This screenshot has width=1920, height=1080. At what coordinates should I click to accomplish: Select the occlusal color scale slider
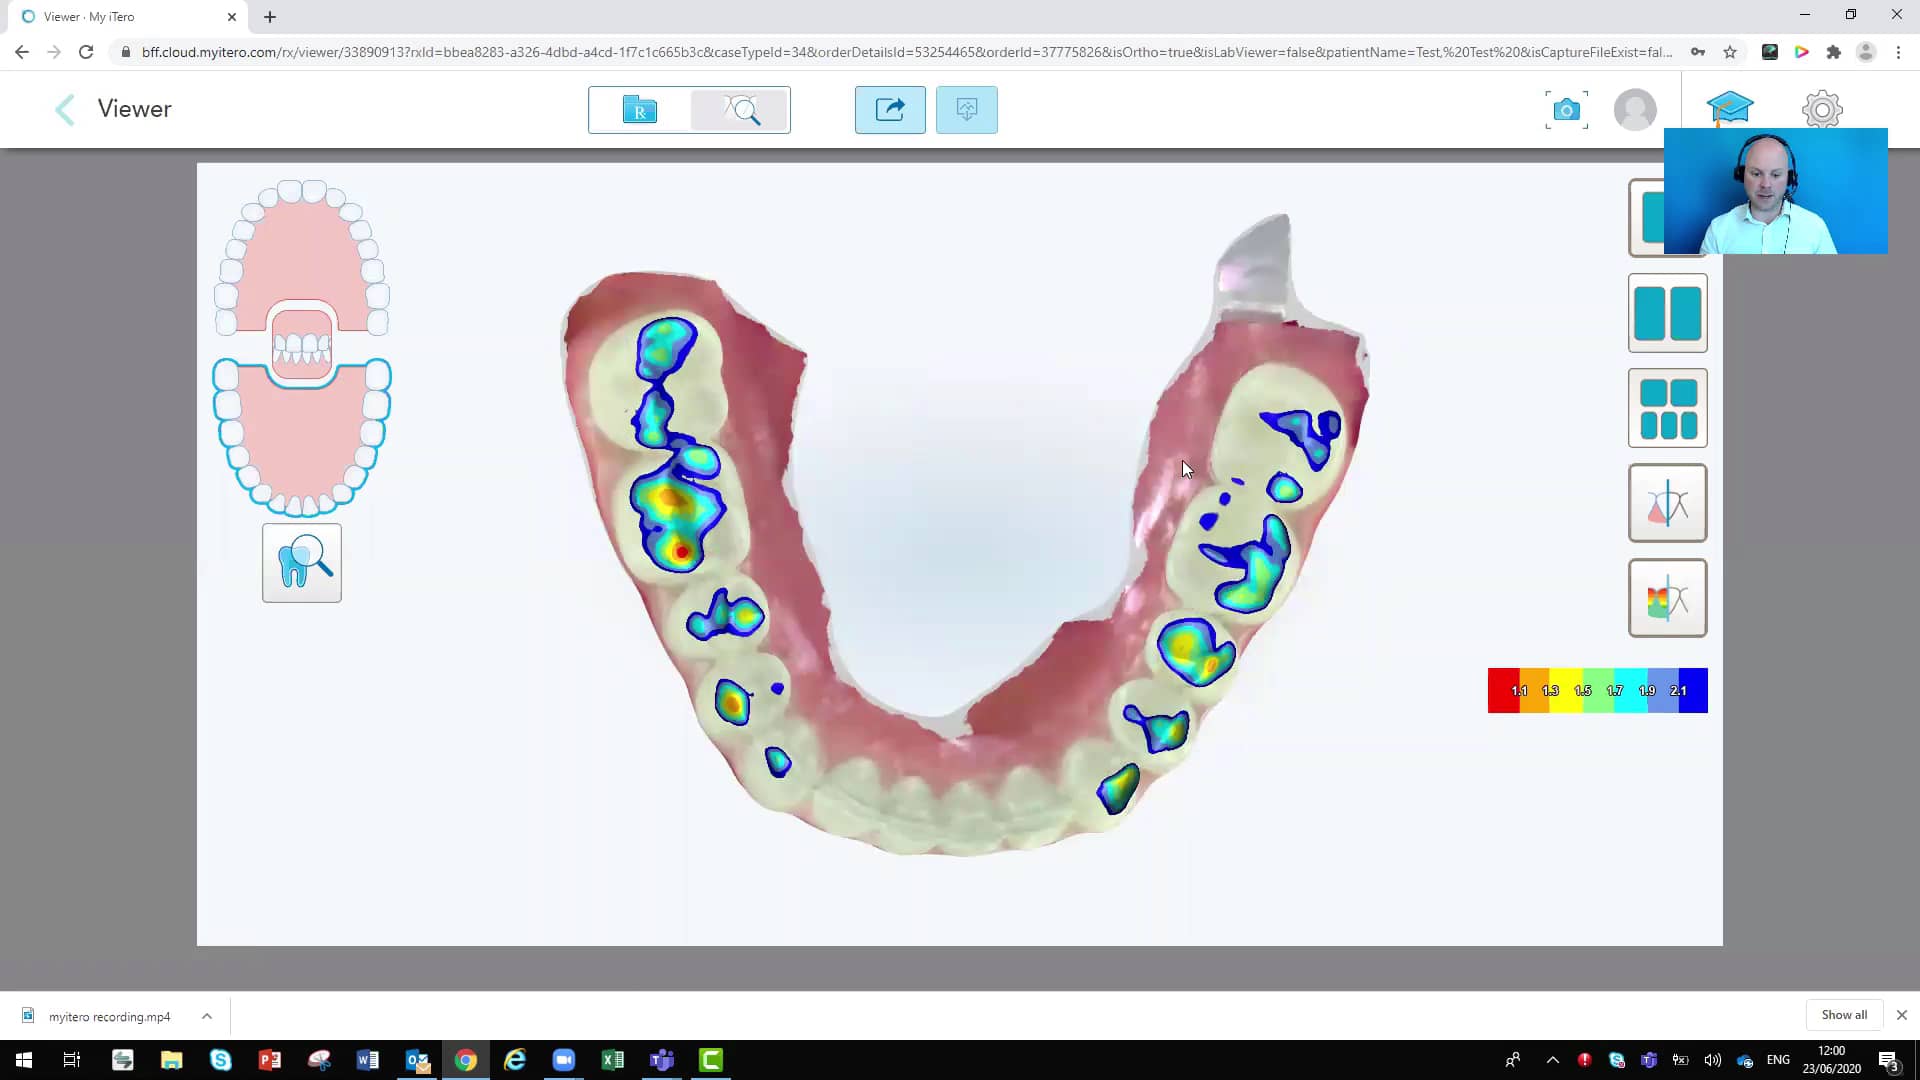[1598, 691]
